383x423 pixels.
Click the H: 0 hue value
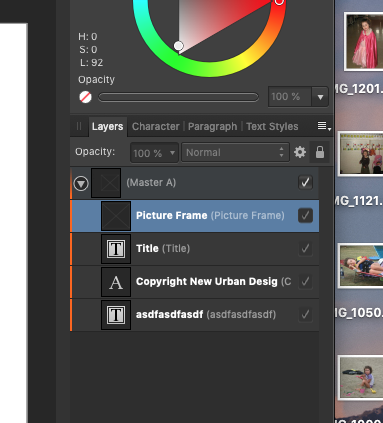pos(88,36)
